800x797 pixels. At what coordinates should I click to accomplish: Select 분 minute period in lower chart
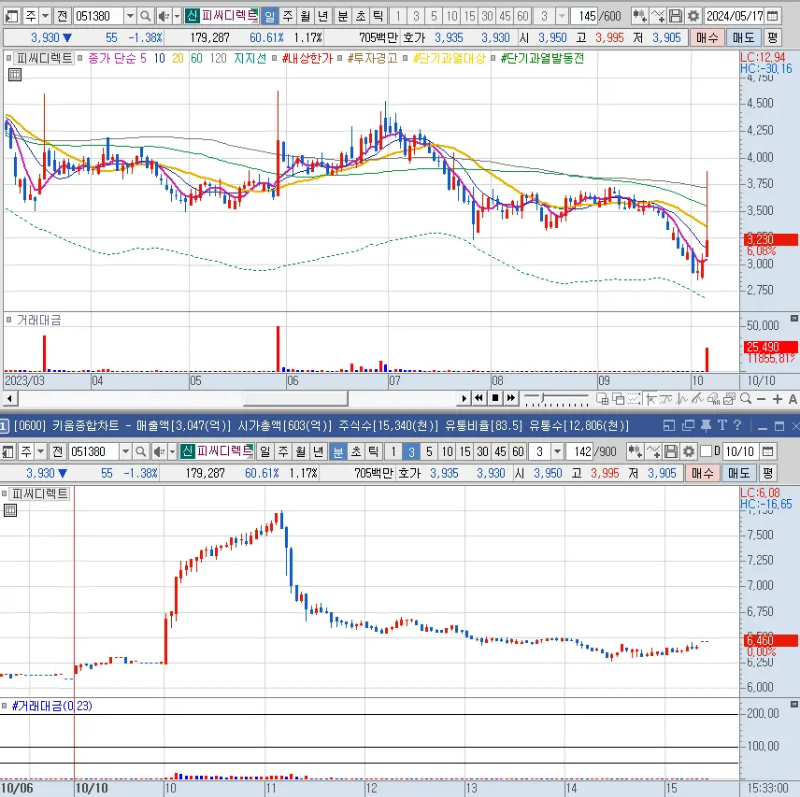click(x=337, y=452)
